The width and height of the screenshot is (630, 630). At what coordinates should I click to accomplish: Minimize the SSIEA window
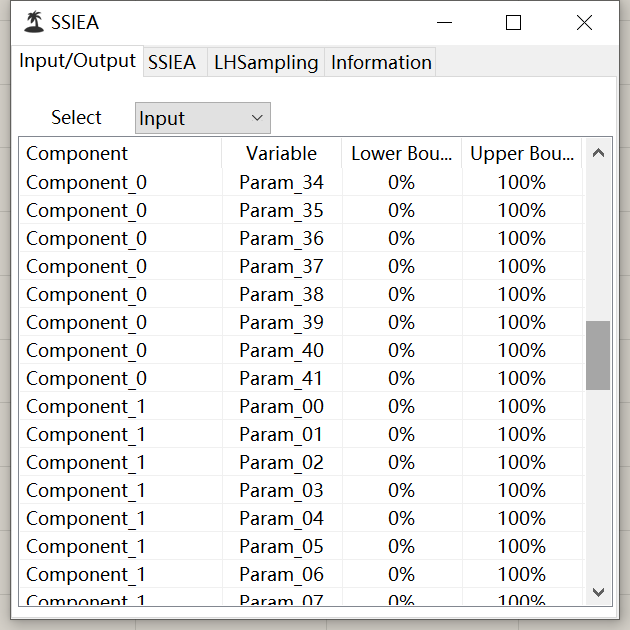444,22
